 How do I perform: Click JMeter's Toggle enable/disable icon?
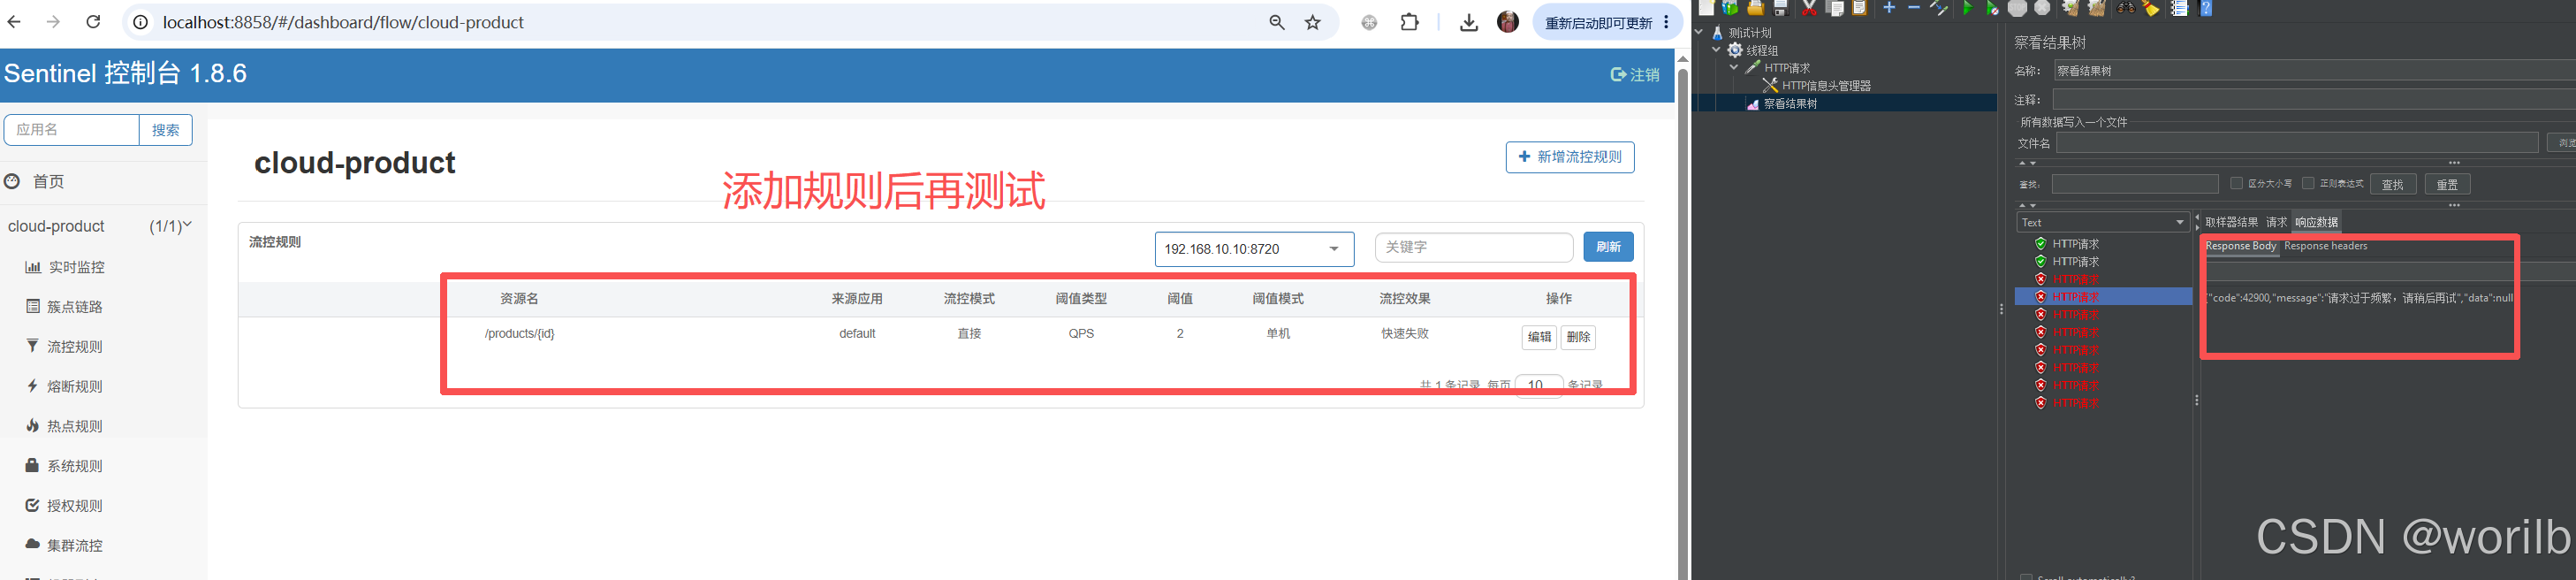[x=1939, y=7]
